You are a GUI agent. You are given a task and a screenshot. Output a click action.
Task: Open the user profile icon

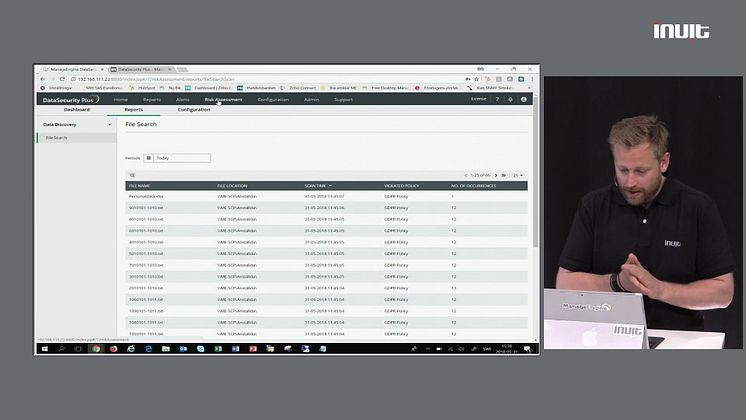point(523,99)
